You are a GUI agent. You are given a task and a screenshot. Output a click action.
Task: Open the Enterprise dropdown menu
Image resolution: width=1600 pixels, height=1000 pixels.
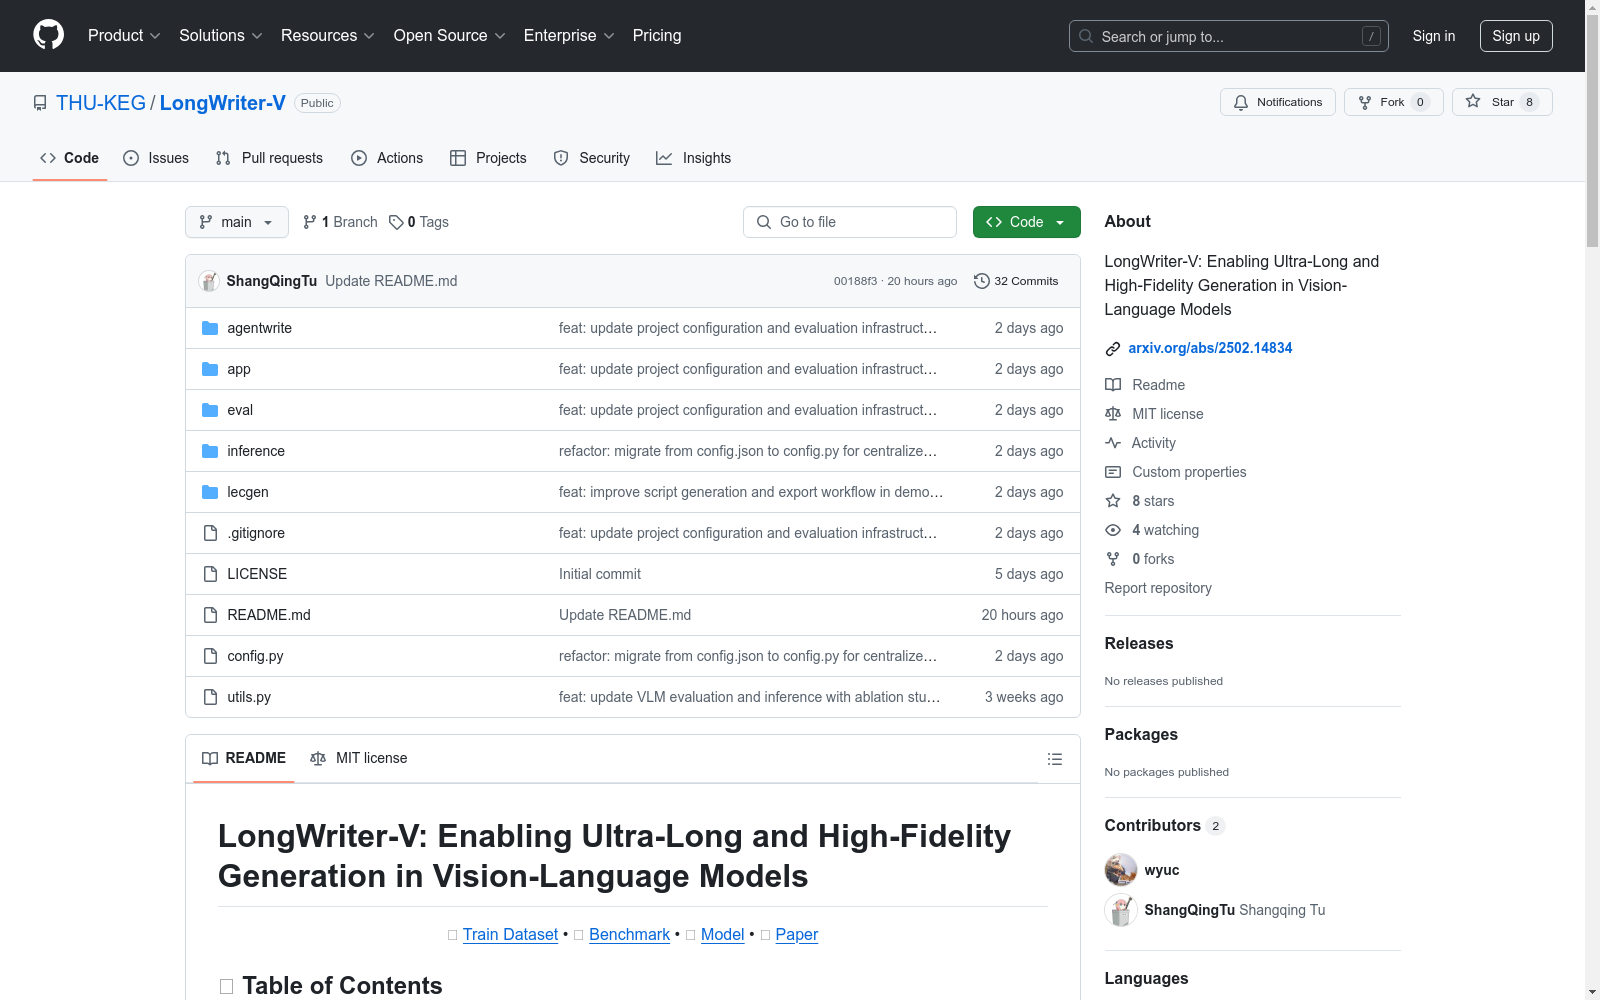pos(569,36)
